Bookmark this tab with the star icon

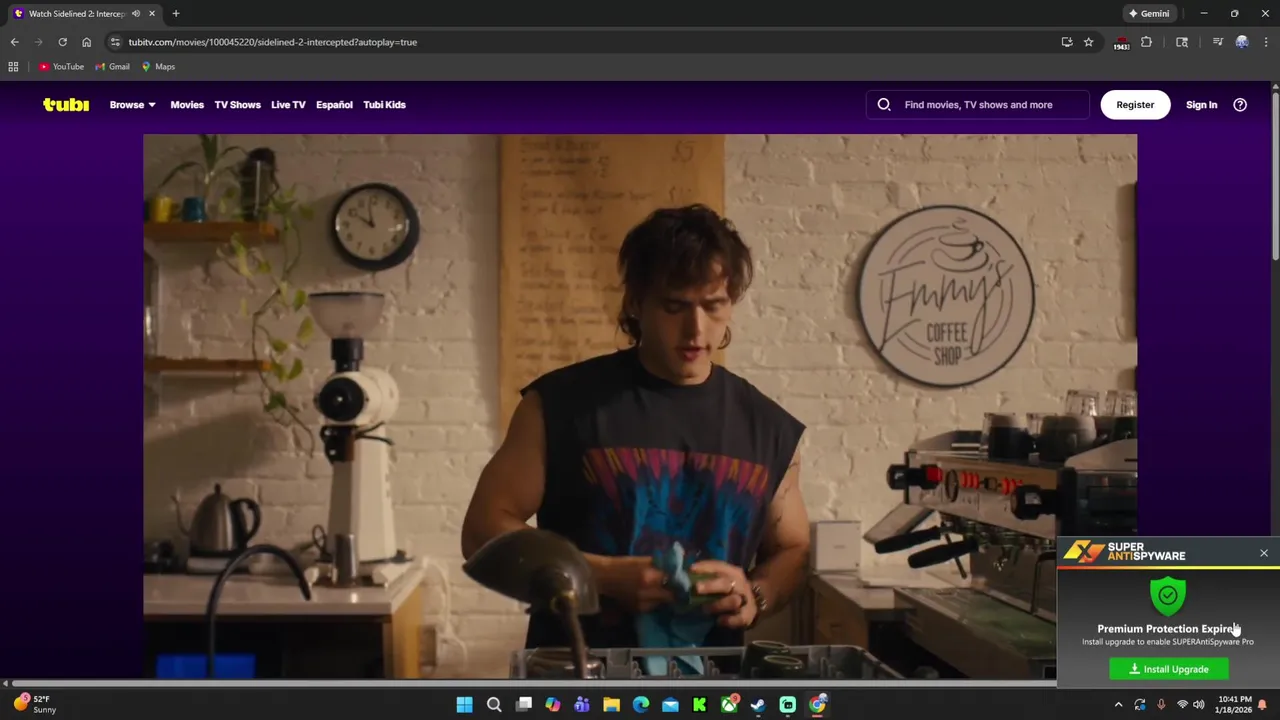coord(1088,42)
